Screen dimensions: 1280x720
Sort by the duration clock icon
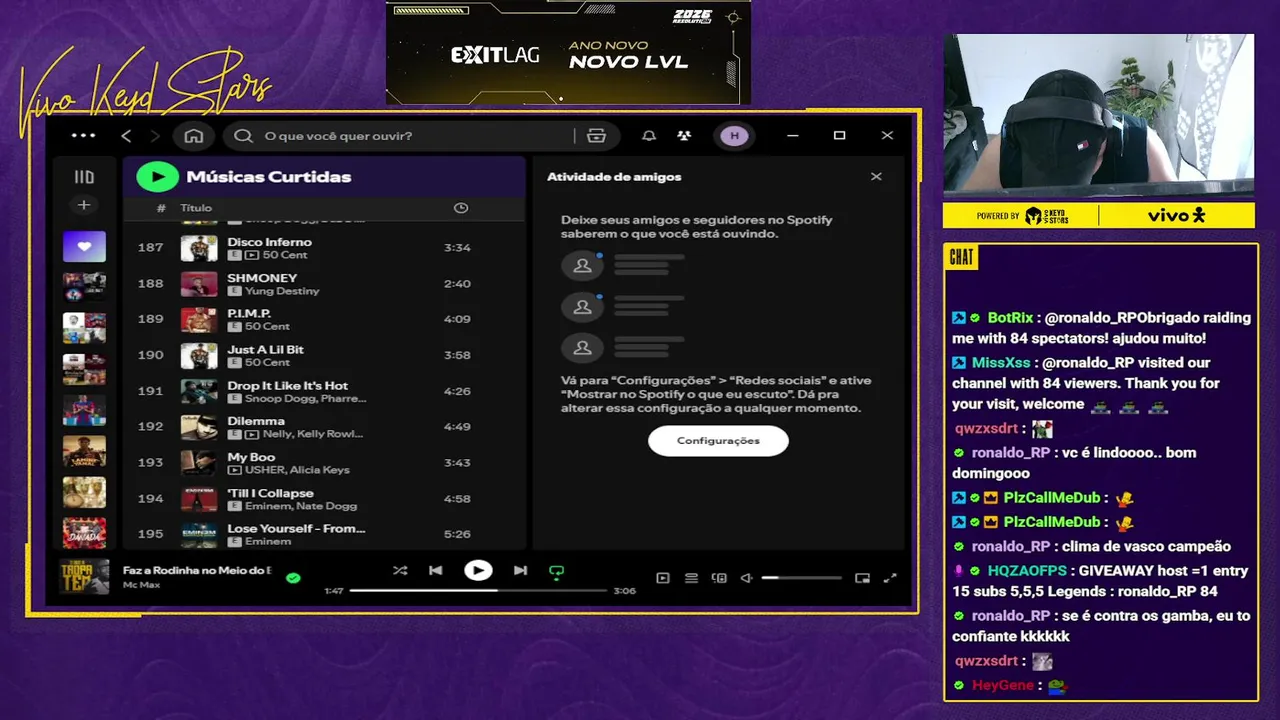coord(461,208)
